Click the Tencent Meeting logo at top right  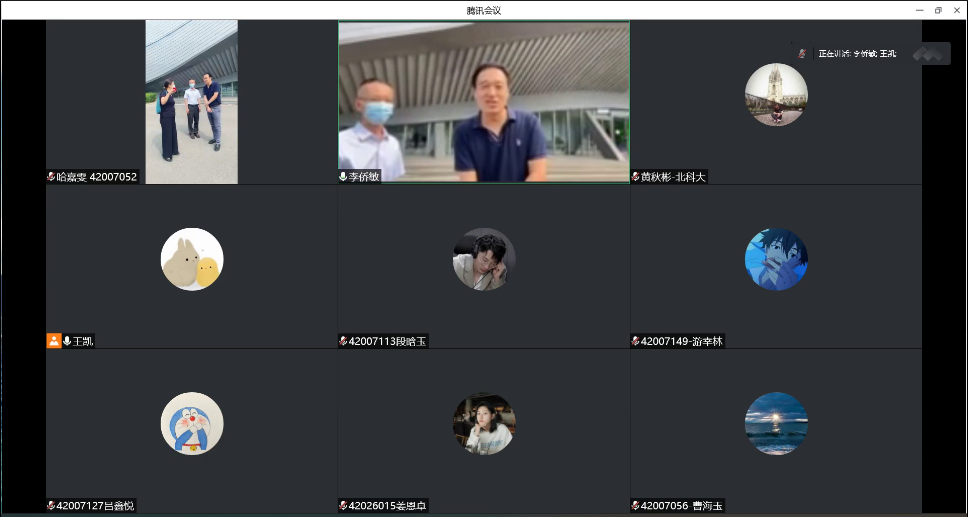931,53
